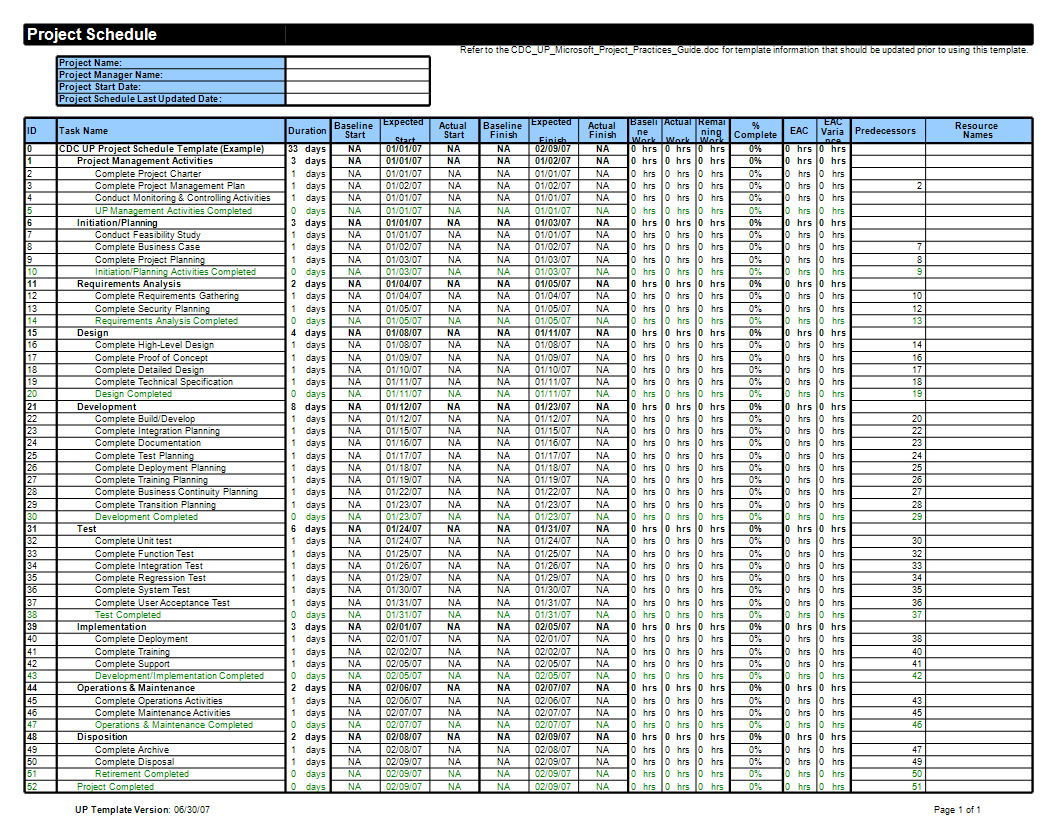The width and height of the screenshot is (1058, 817).
Task: Select the "Baseline Start" column header
Action: pos(354,130)
